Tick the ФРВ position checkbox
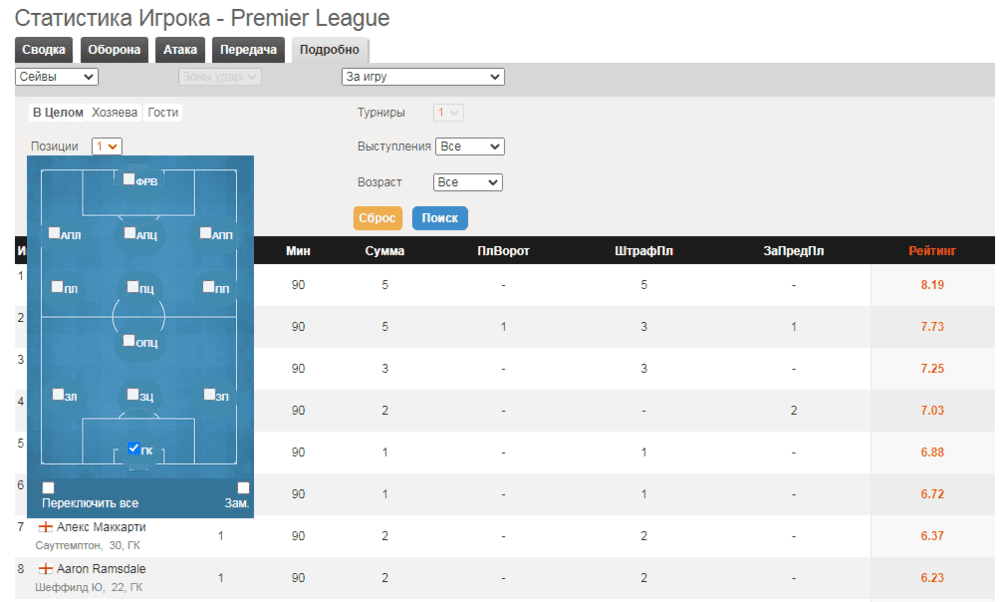Image resolution: width=1000 pixels, height=602 pixels. point(129,180)
